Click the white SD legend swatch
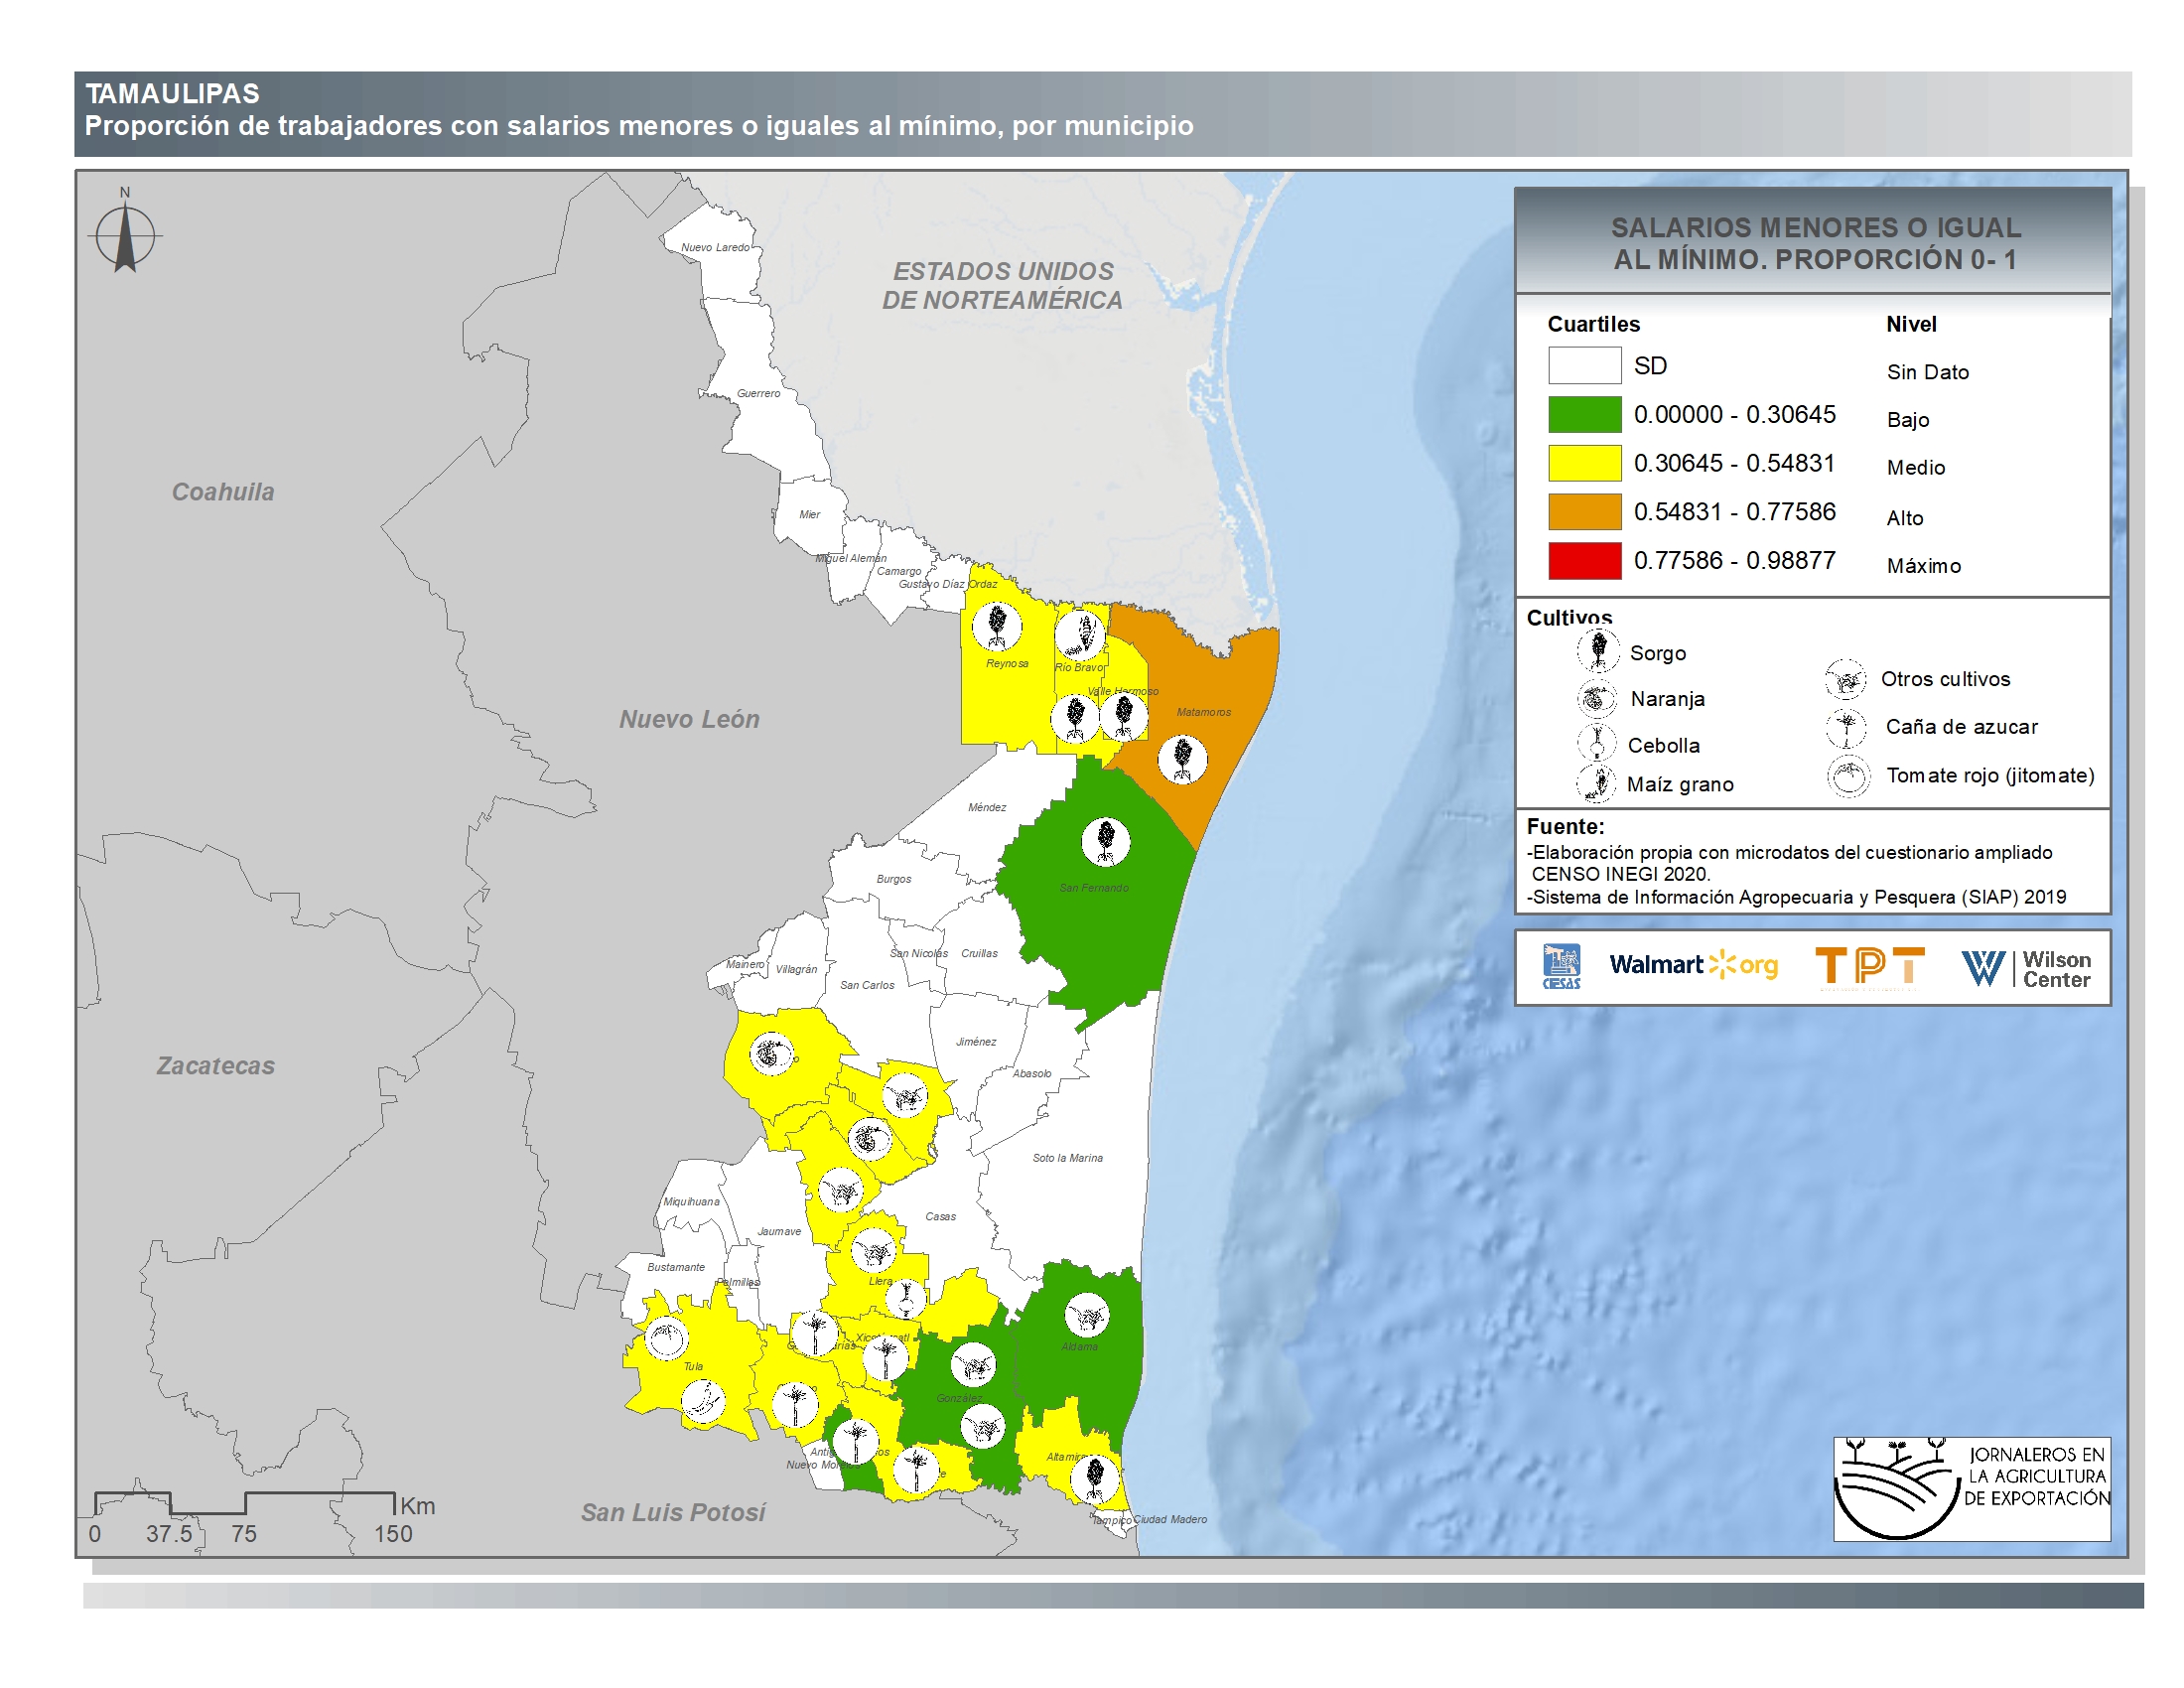The image size is (2184, 1688). coord(1584,365)
